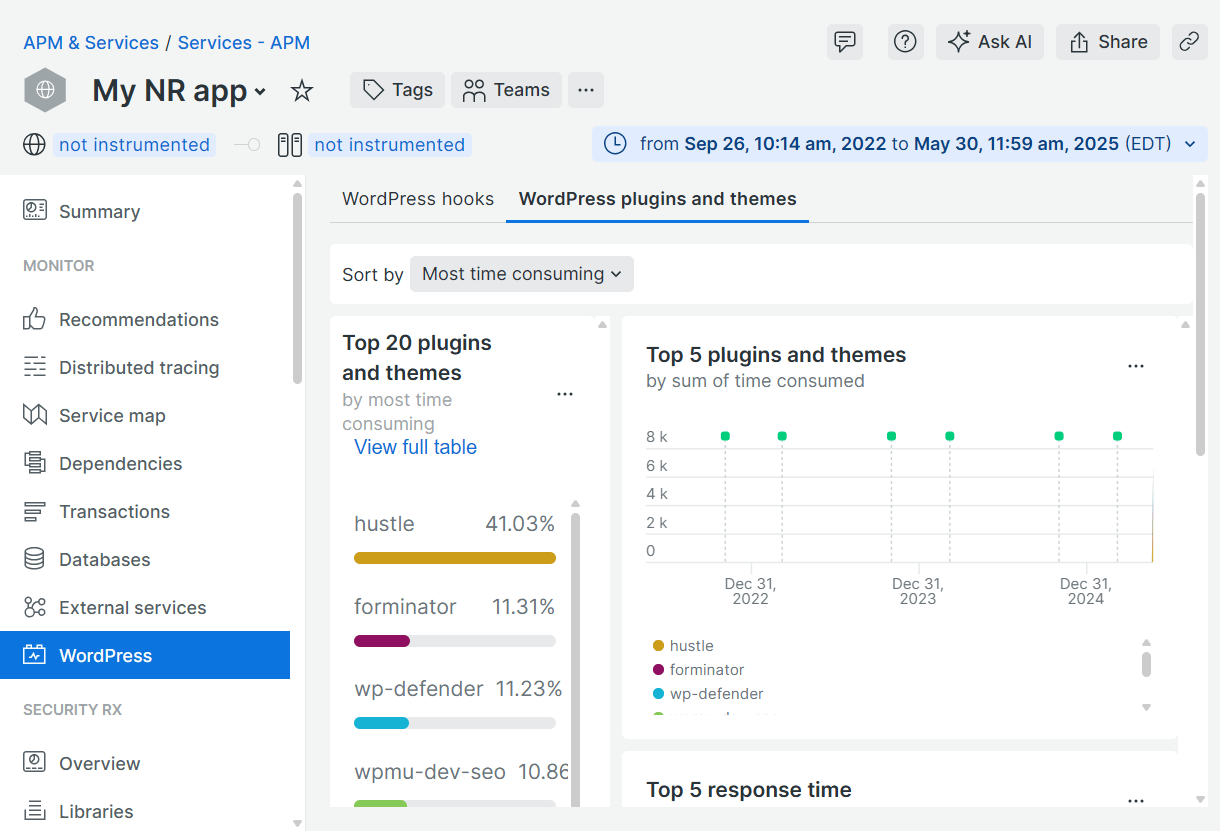The height and width of the screenshot is (831, 1220).
Task: Open the Teams button
Action: click(x=506, y=90)
